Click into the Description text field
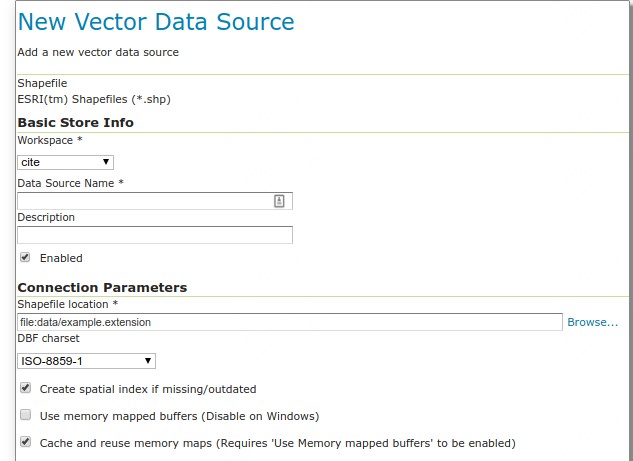The image size is (633, 461). (x=155, y=235)
